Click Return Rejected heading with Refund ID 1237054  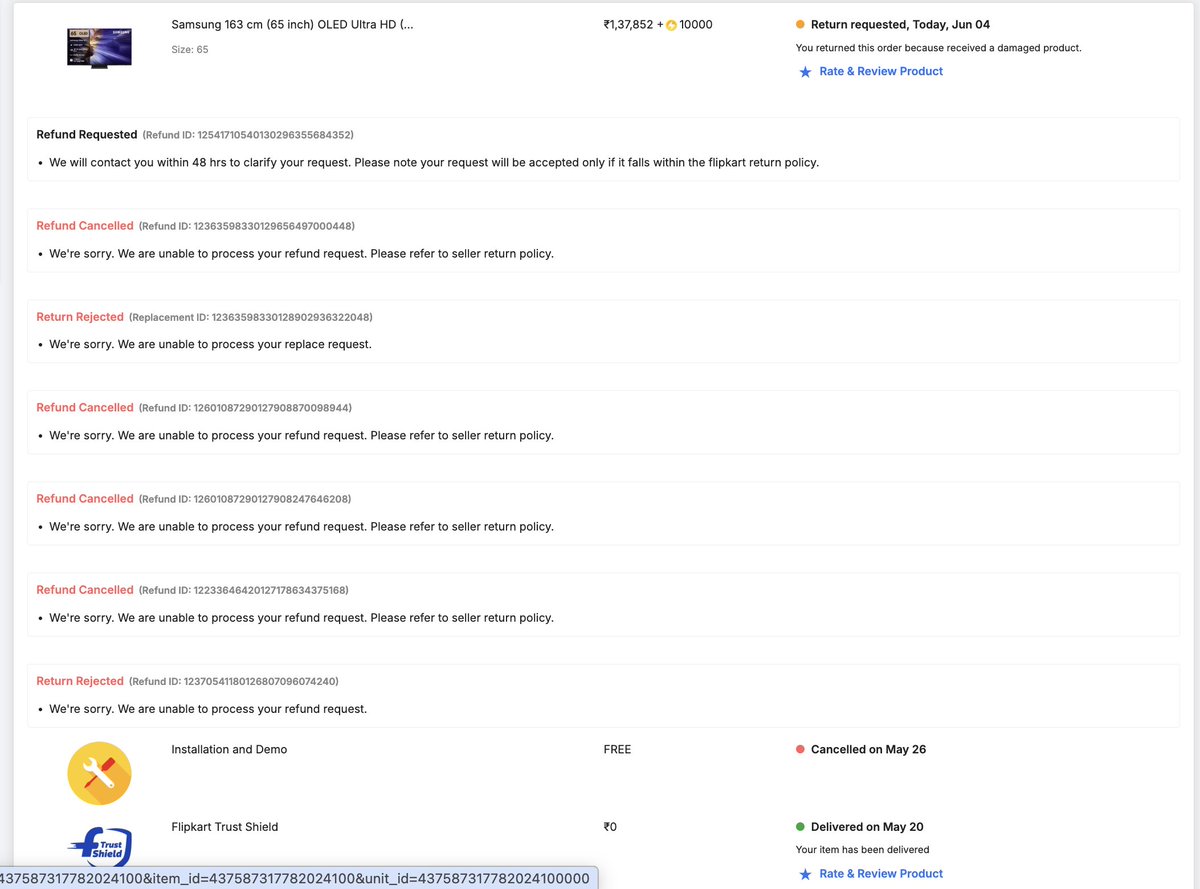pyautogui.click(x=80, y=680)
